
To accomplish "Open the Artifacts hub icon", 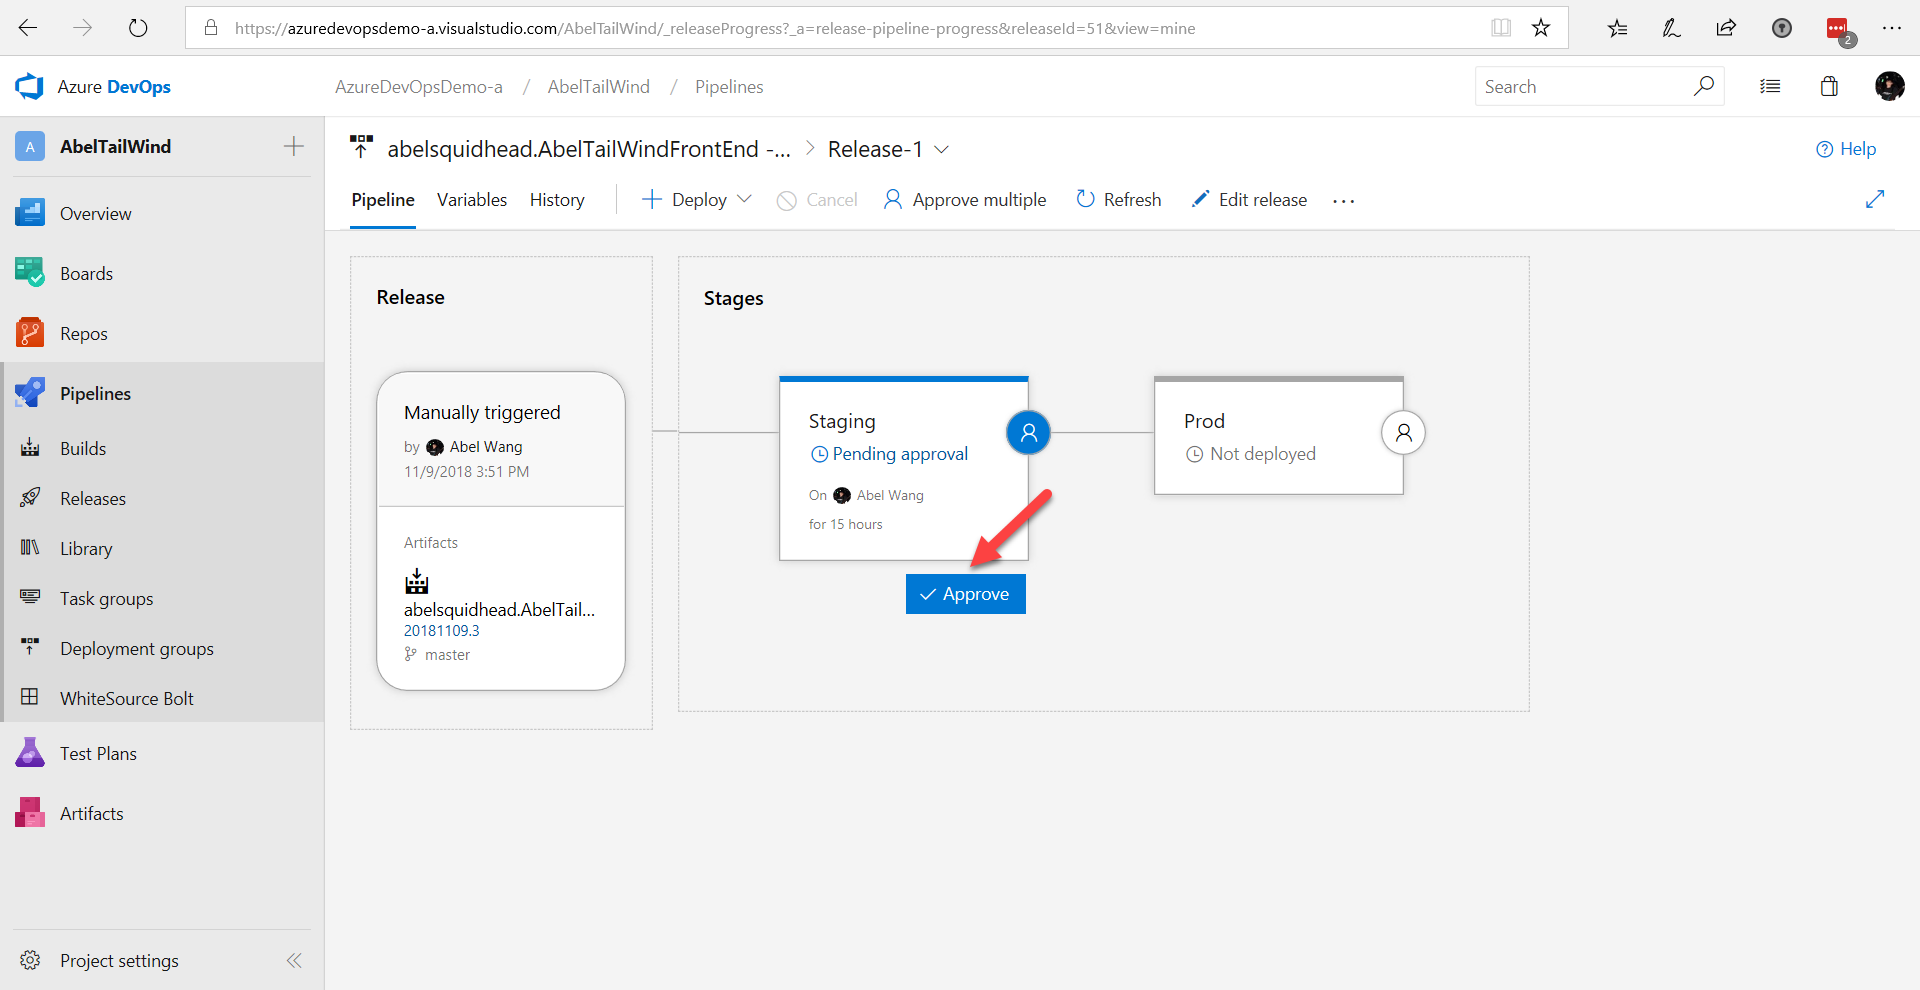I will 30,813.
